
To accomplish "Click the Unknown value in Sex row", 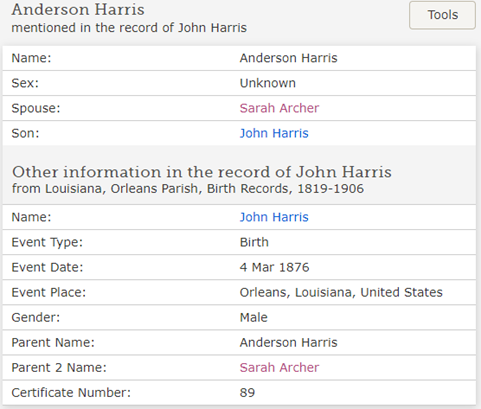I will (x=268, y=83).
